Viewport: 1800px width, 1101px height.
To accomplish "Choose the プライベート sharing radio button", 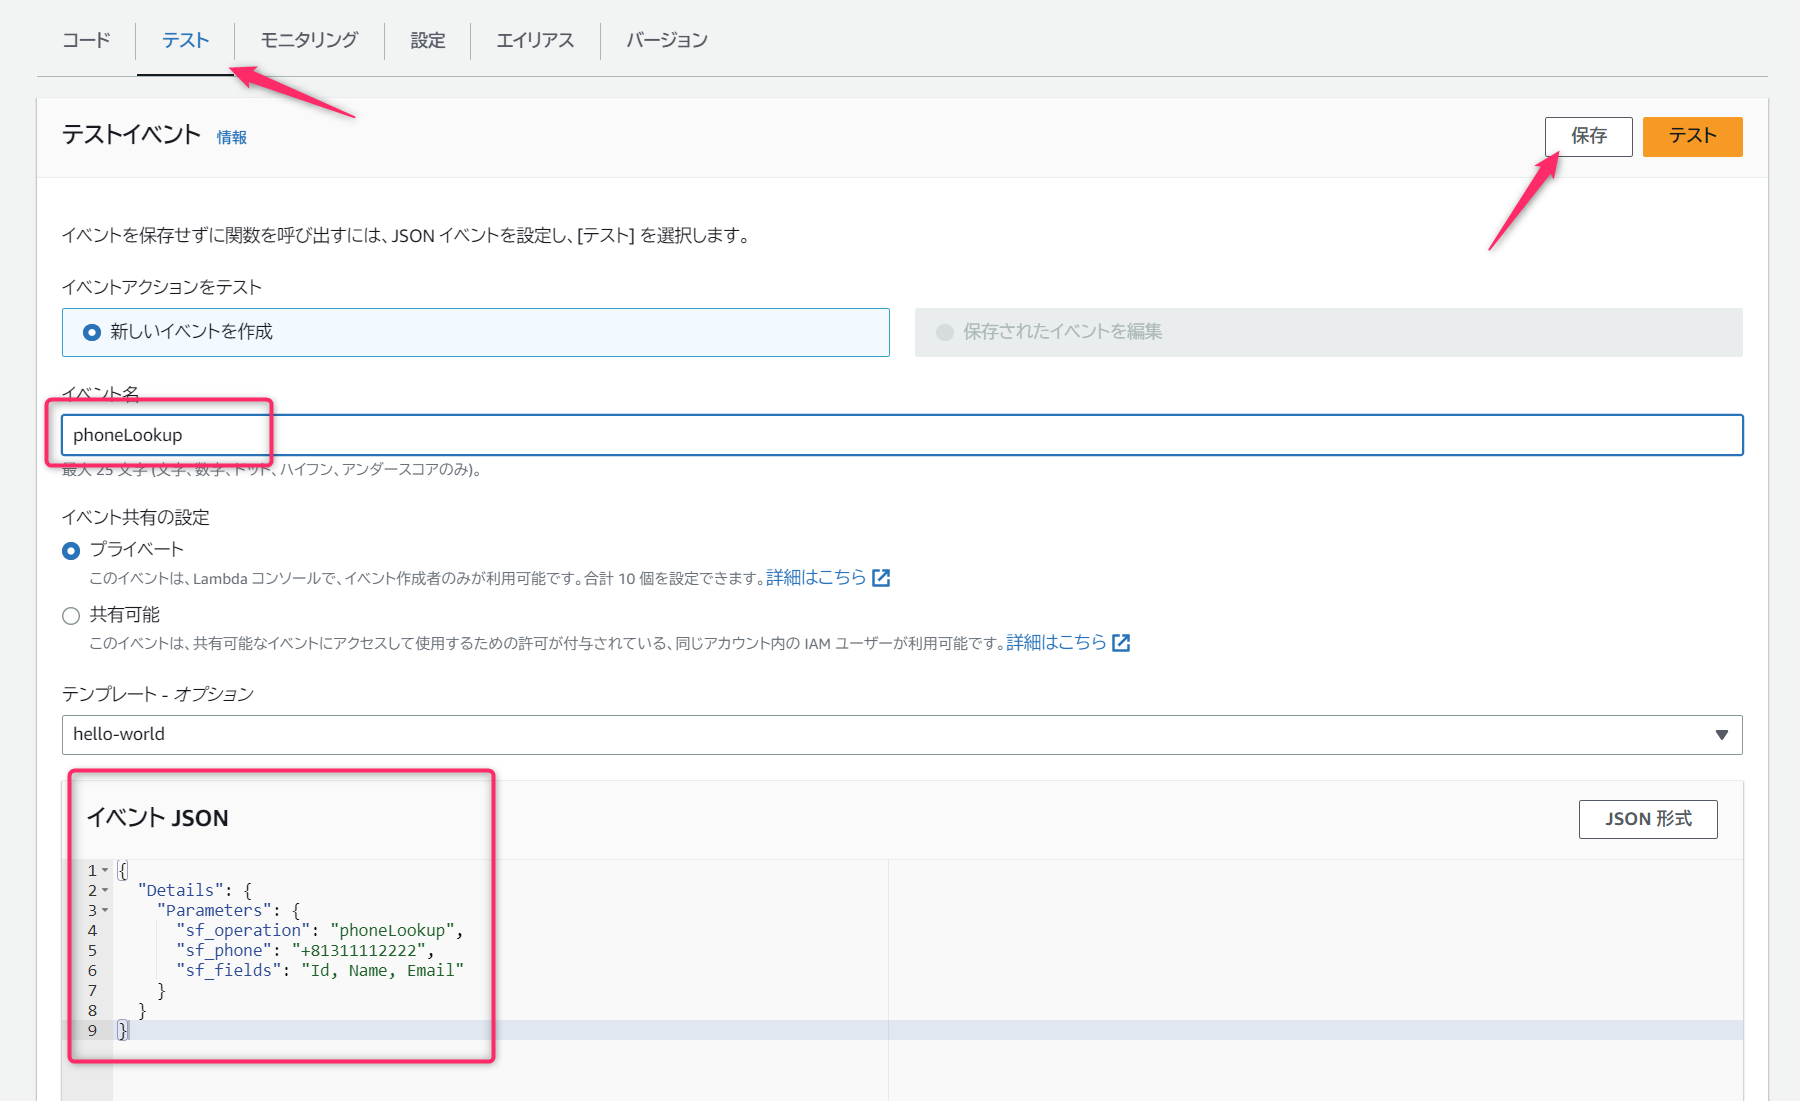I will tap(71, 551).
